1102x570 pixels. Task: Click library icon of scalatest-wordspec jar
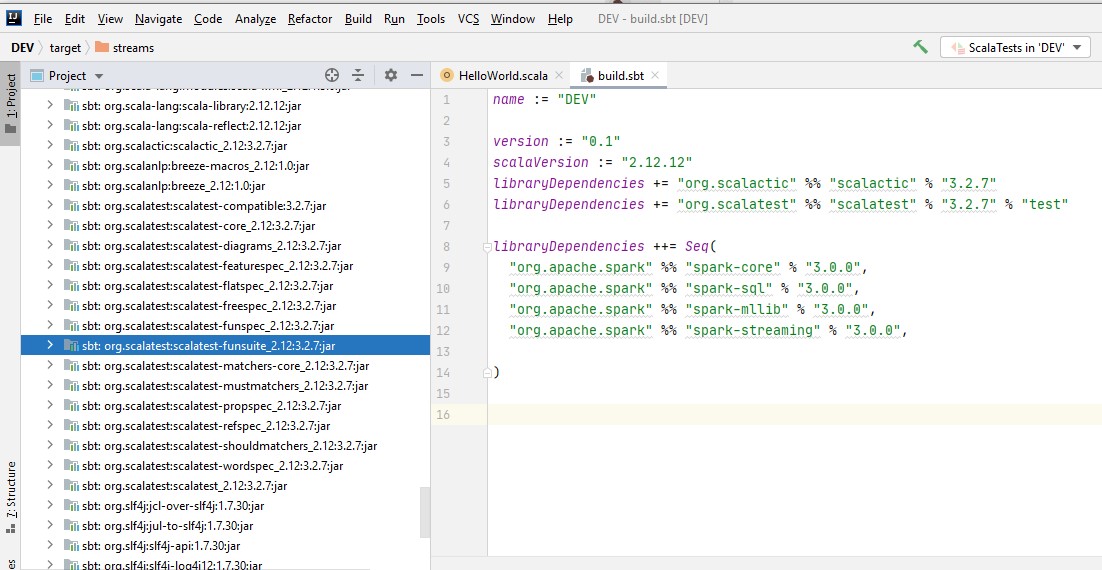coord(70,465)
